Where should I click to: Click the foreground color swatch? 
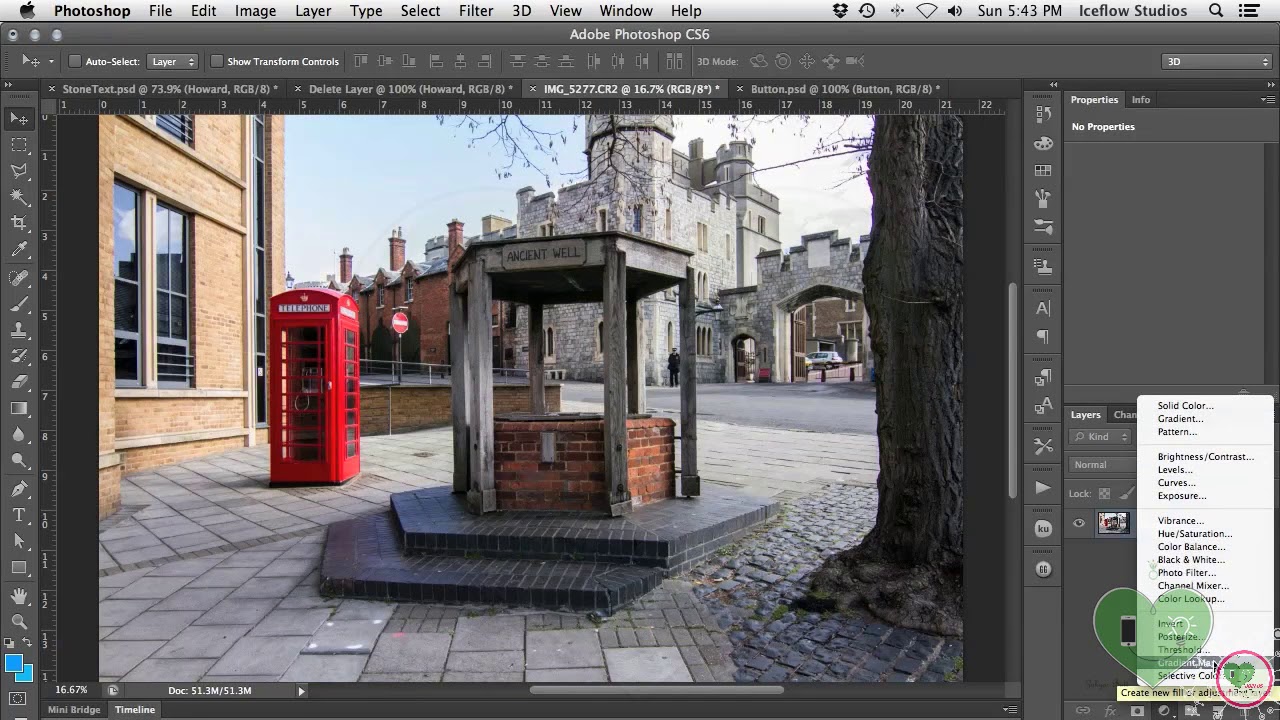pyautogui.click(x=13, y=664)
